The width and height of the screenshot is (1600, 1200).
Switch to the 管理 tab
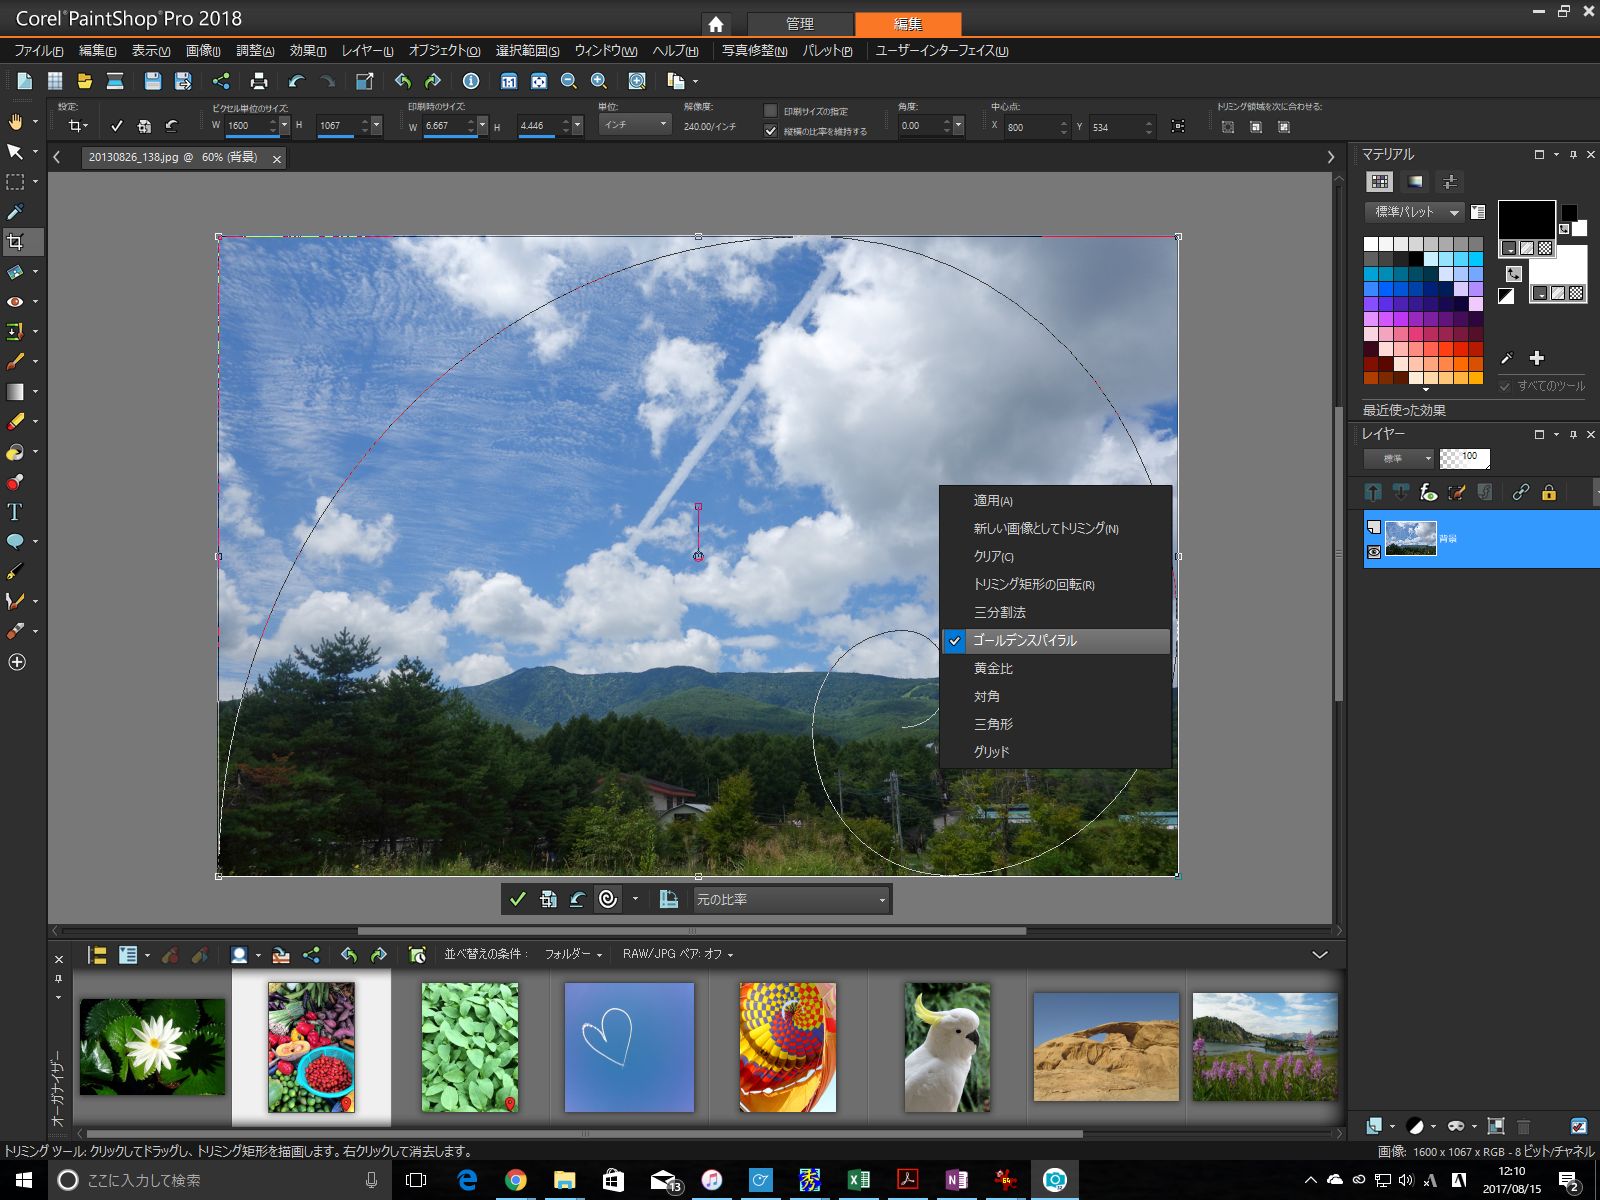(x=800, y=24)
